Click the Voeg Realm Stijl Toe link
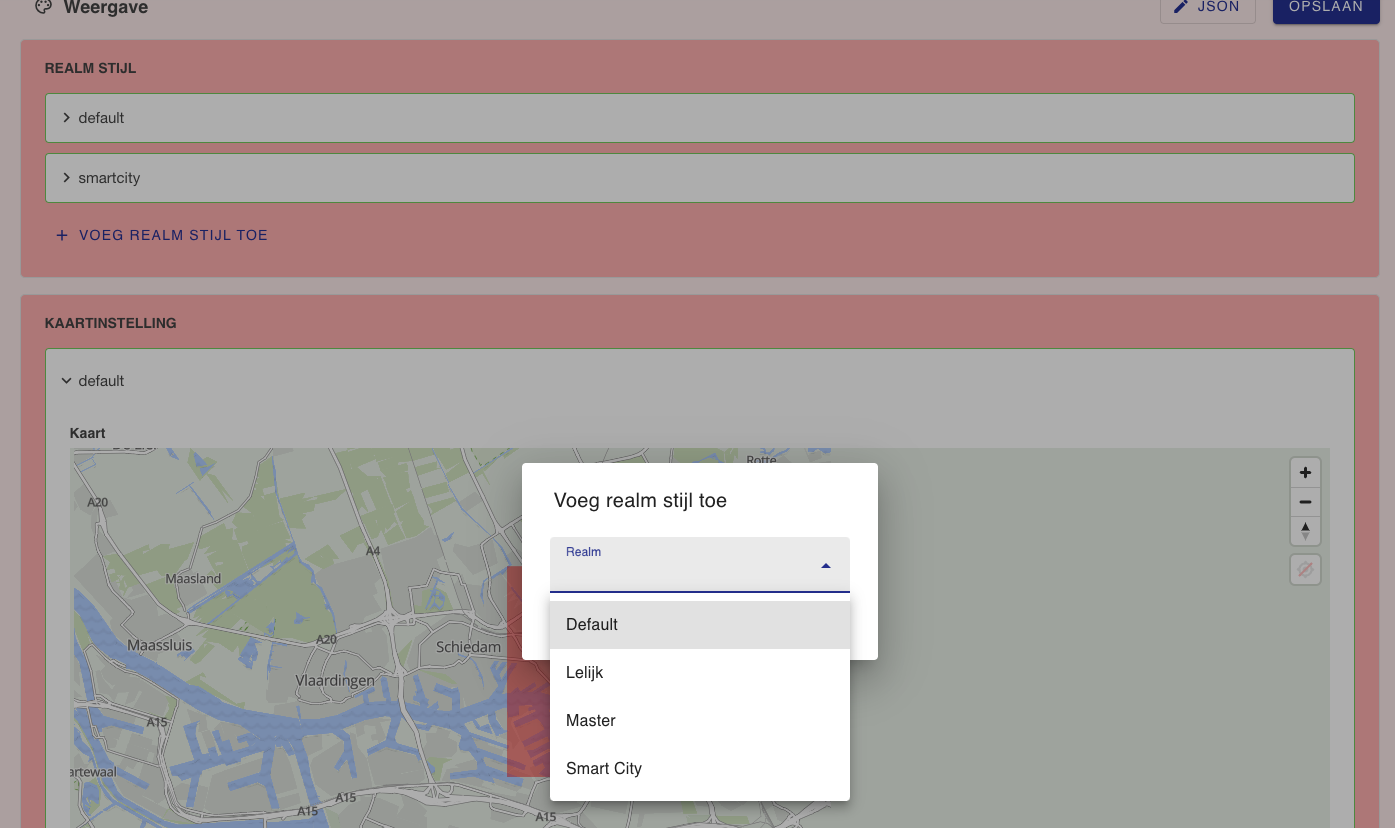Screen dimensions: 1395x828 point(173,235)
